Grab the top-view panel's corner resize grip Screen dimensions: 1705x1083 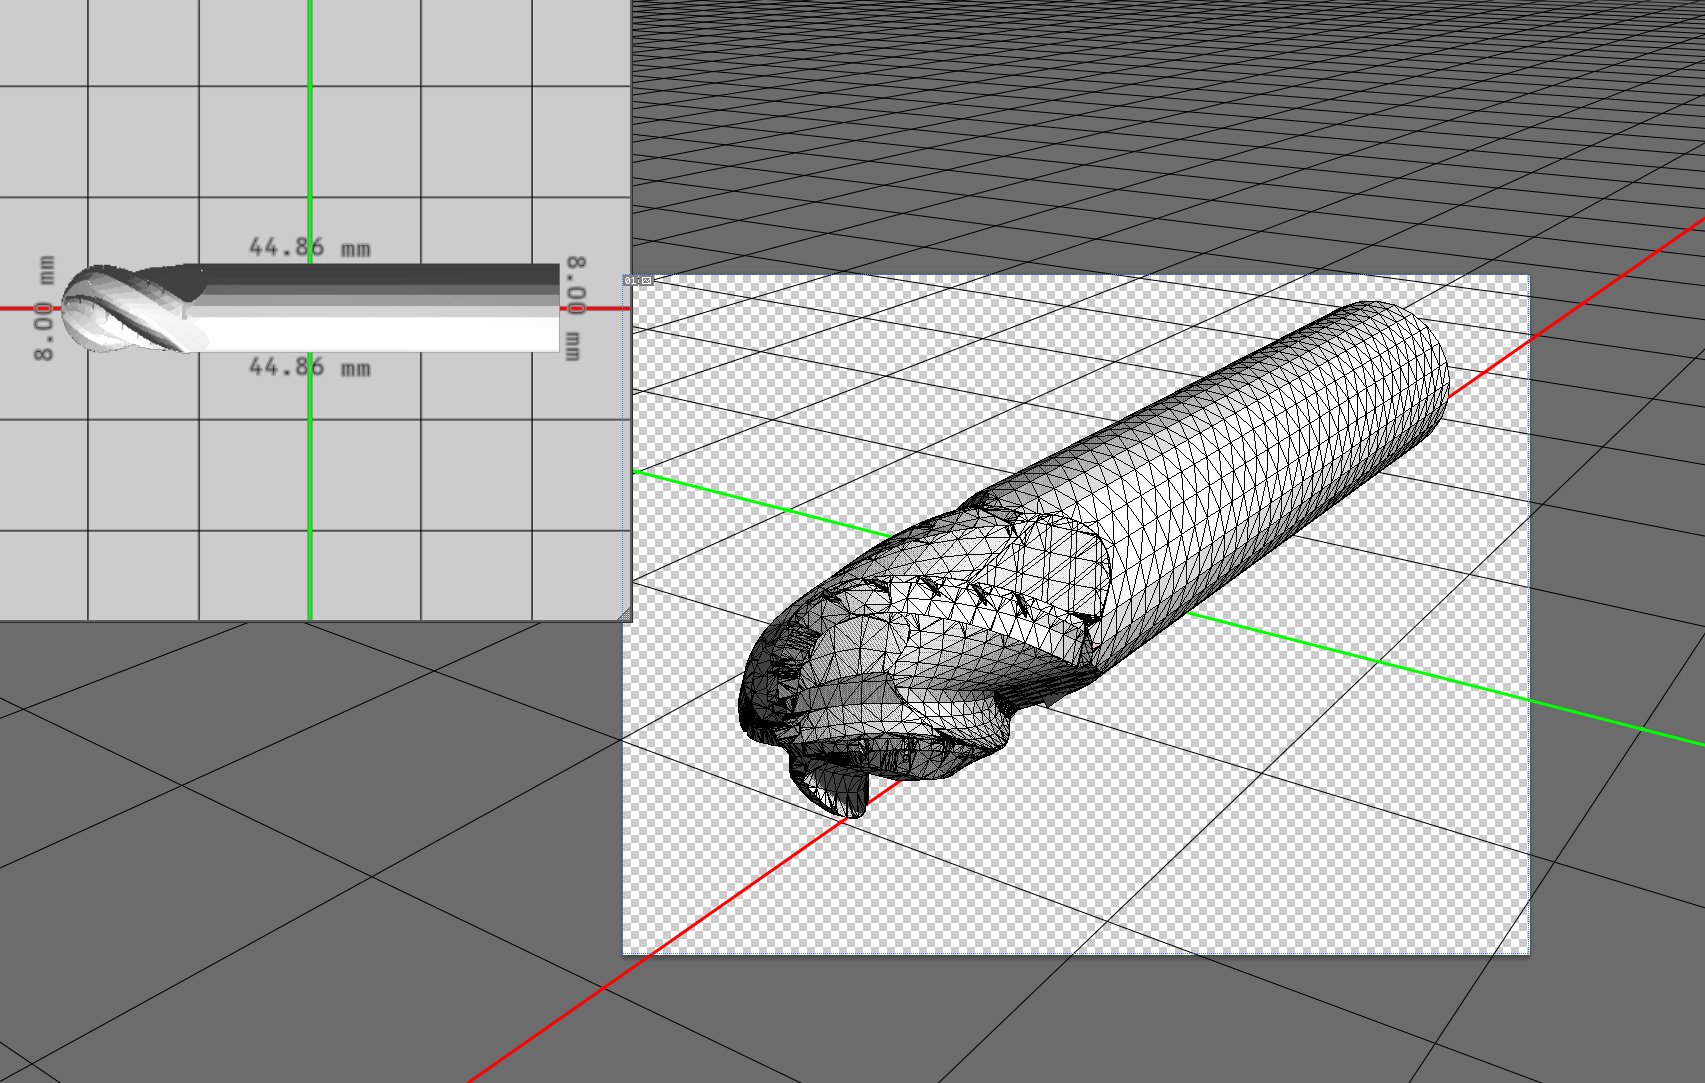point(625,614)
